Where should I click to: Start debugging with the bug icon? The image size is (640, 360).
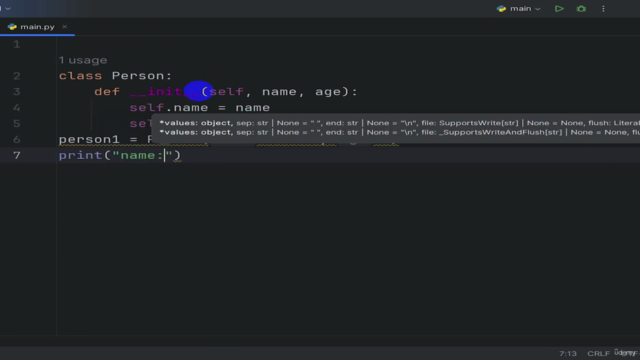pyautogui.click(x=581, y=9)
